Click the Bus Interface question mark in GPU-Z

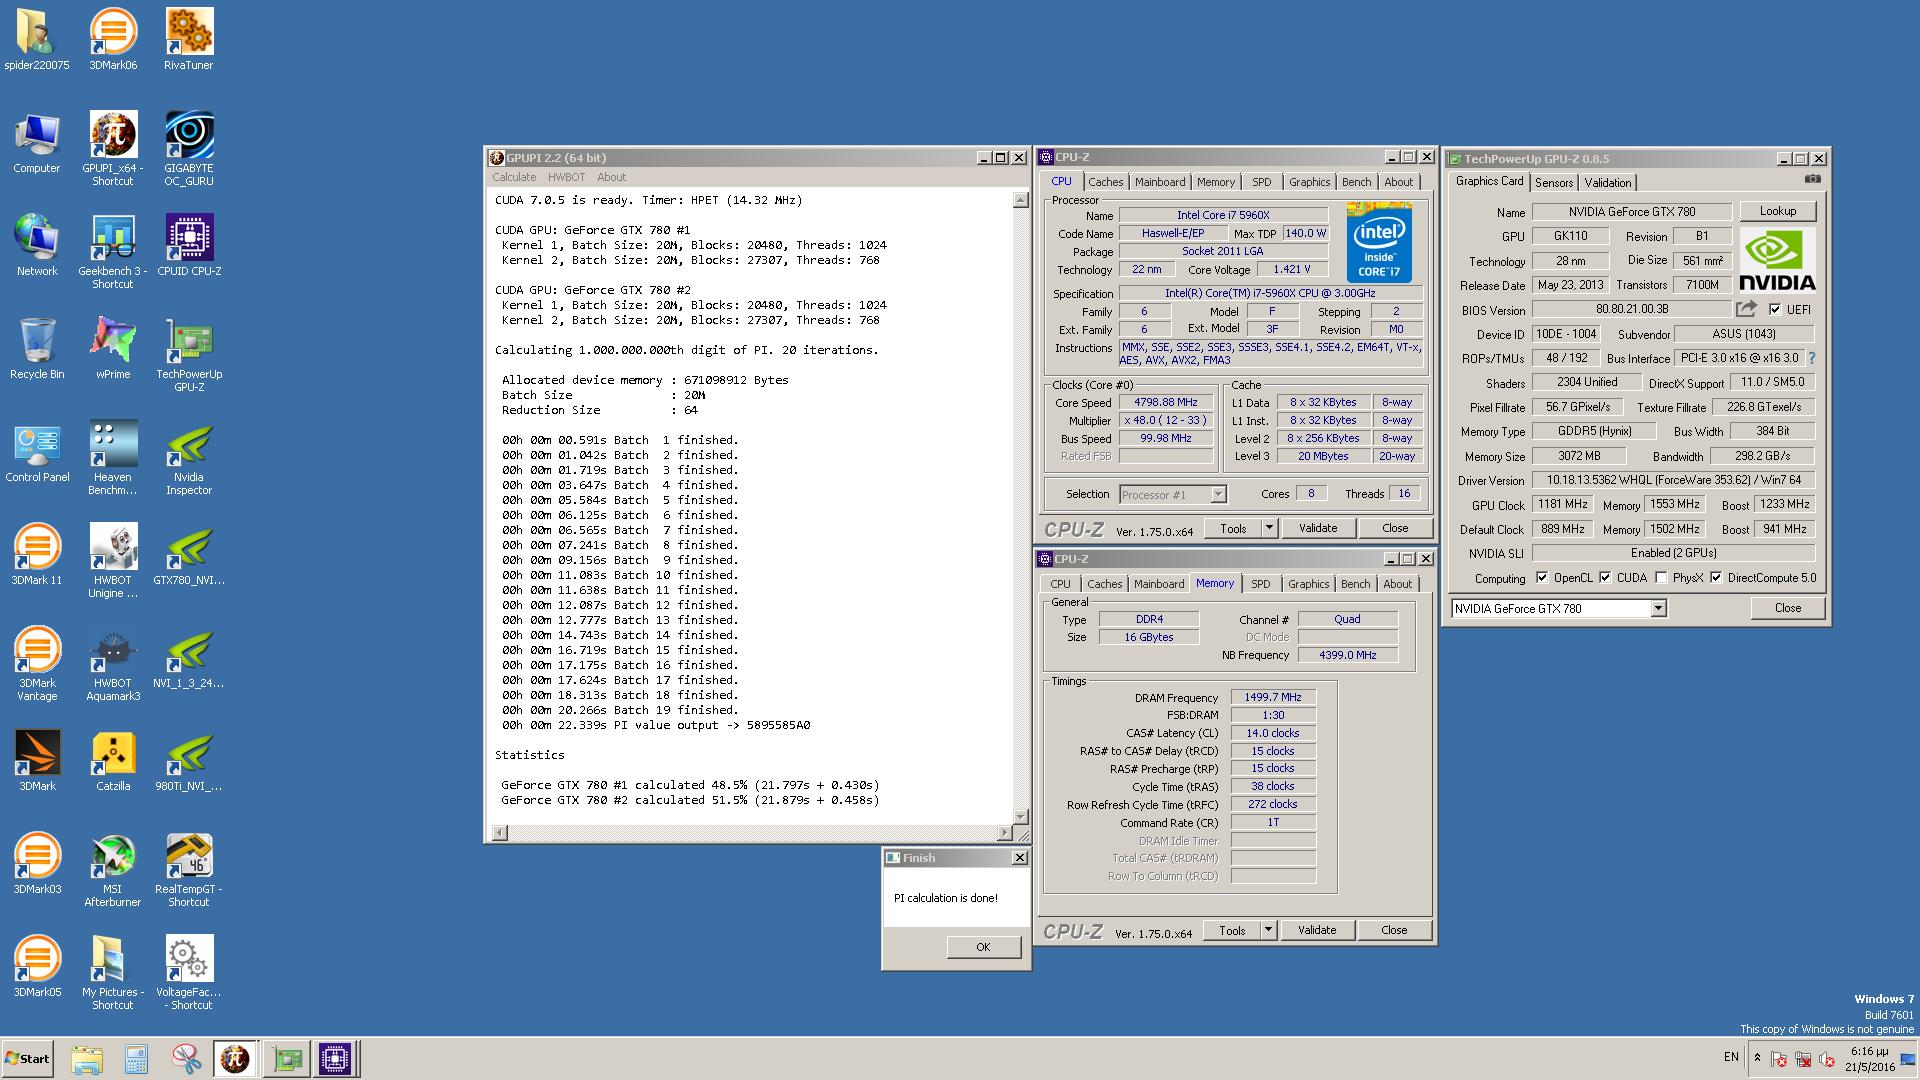click(1812, 358)
